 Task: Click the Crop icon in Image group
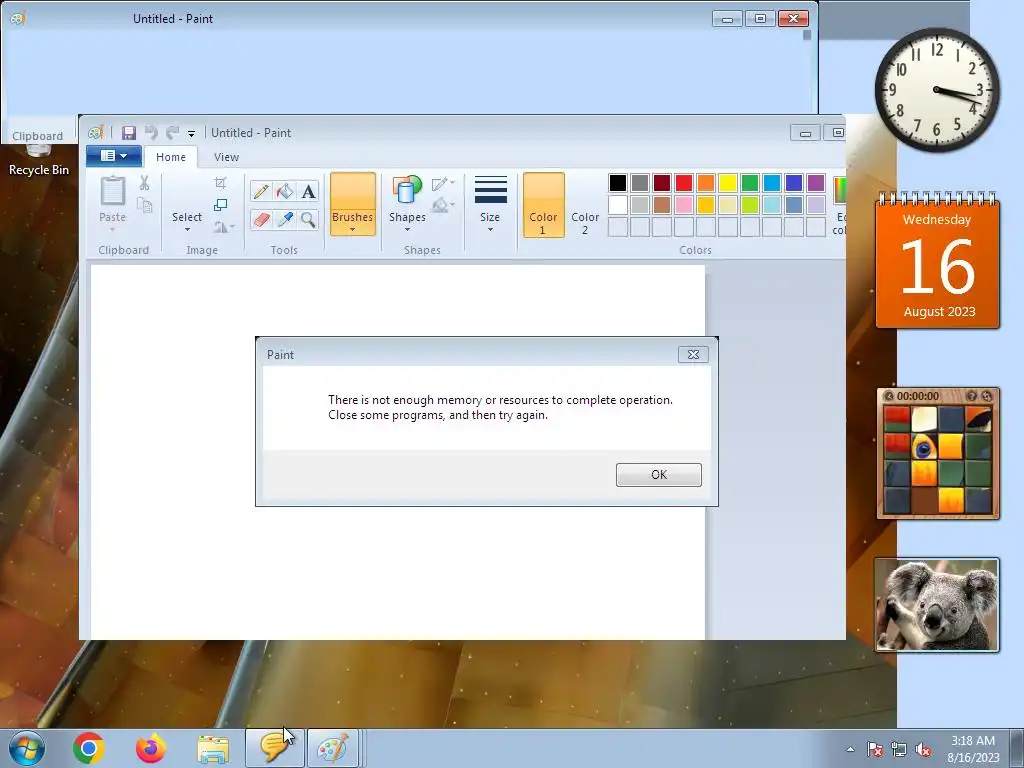point(221,183)
